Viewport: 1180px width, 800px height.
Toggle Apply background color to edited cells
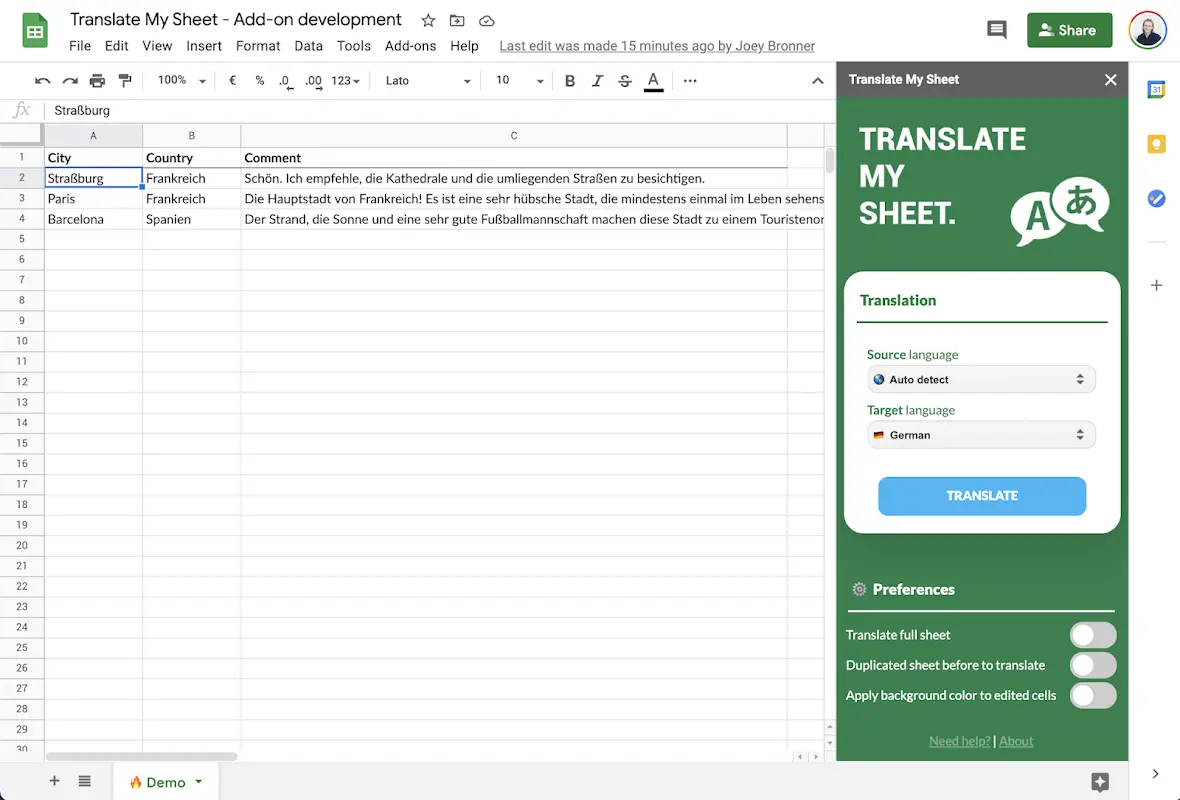coord(1093,695)
